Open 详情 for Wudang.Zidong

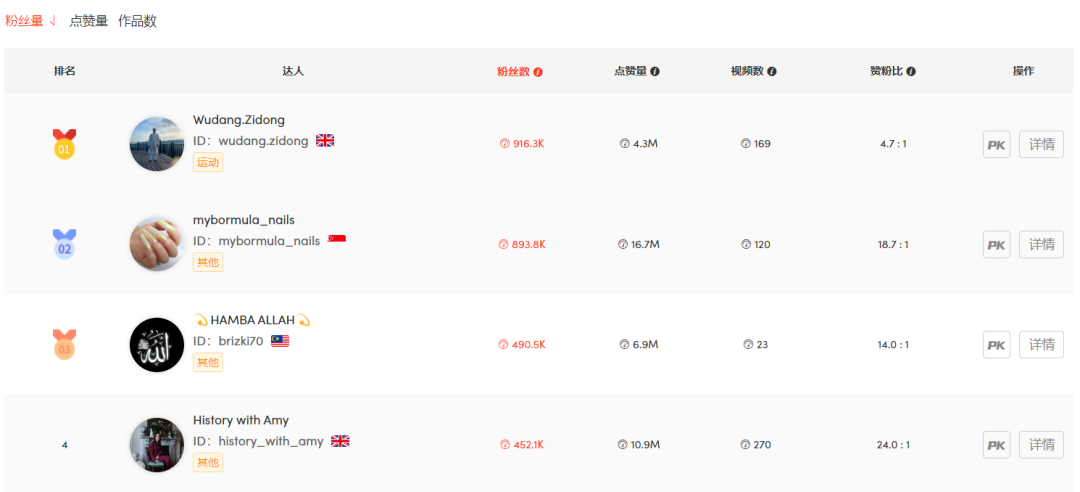(x=1041, y=145)
